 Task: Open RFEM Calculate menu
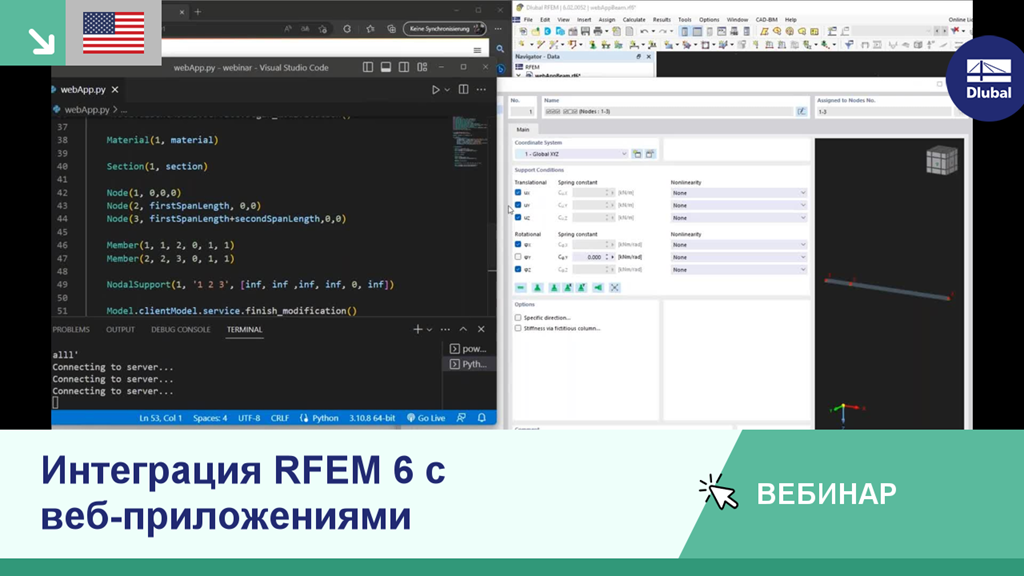pos(633,20)
